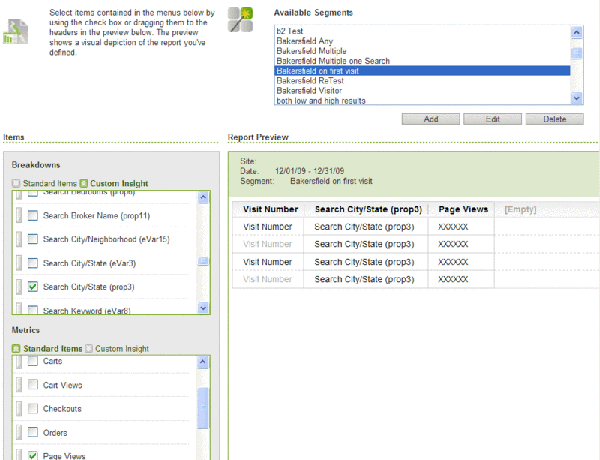Grab drag handle beside Search City/State (prop3)
This screenshot has height=460, width=600.
pyautogui.click(x=19, y=287)
